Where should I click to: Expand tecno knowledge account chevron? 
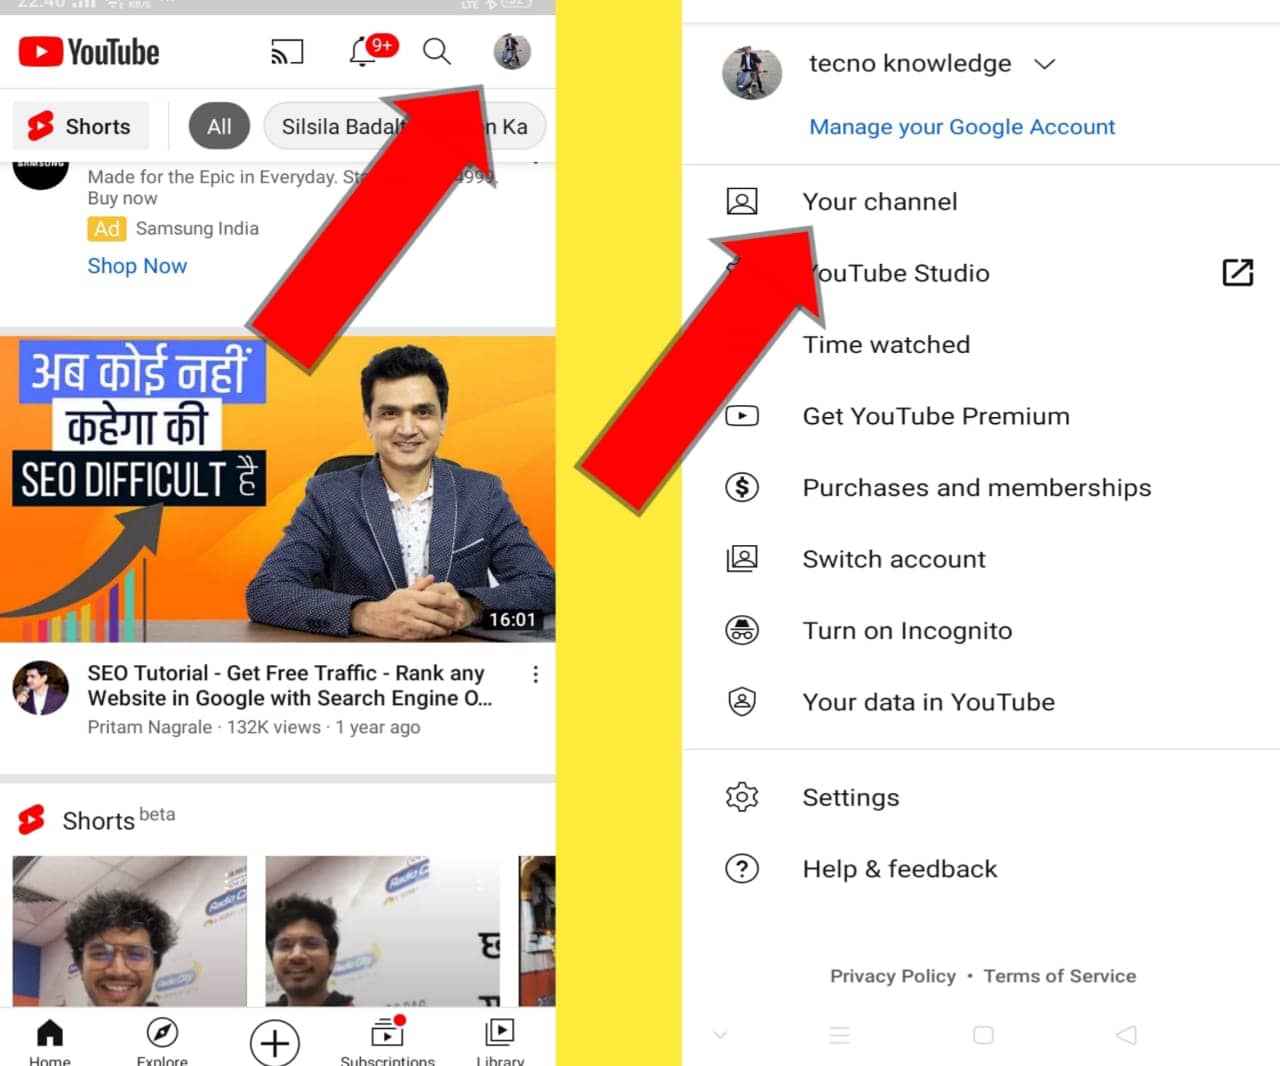[x=1045, y=64]
